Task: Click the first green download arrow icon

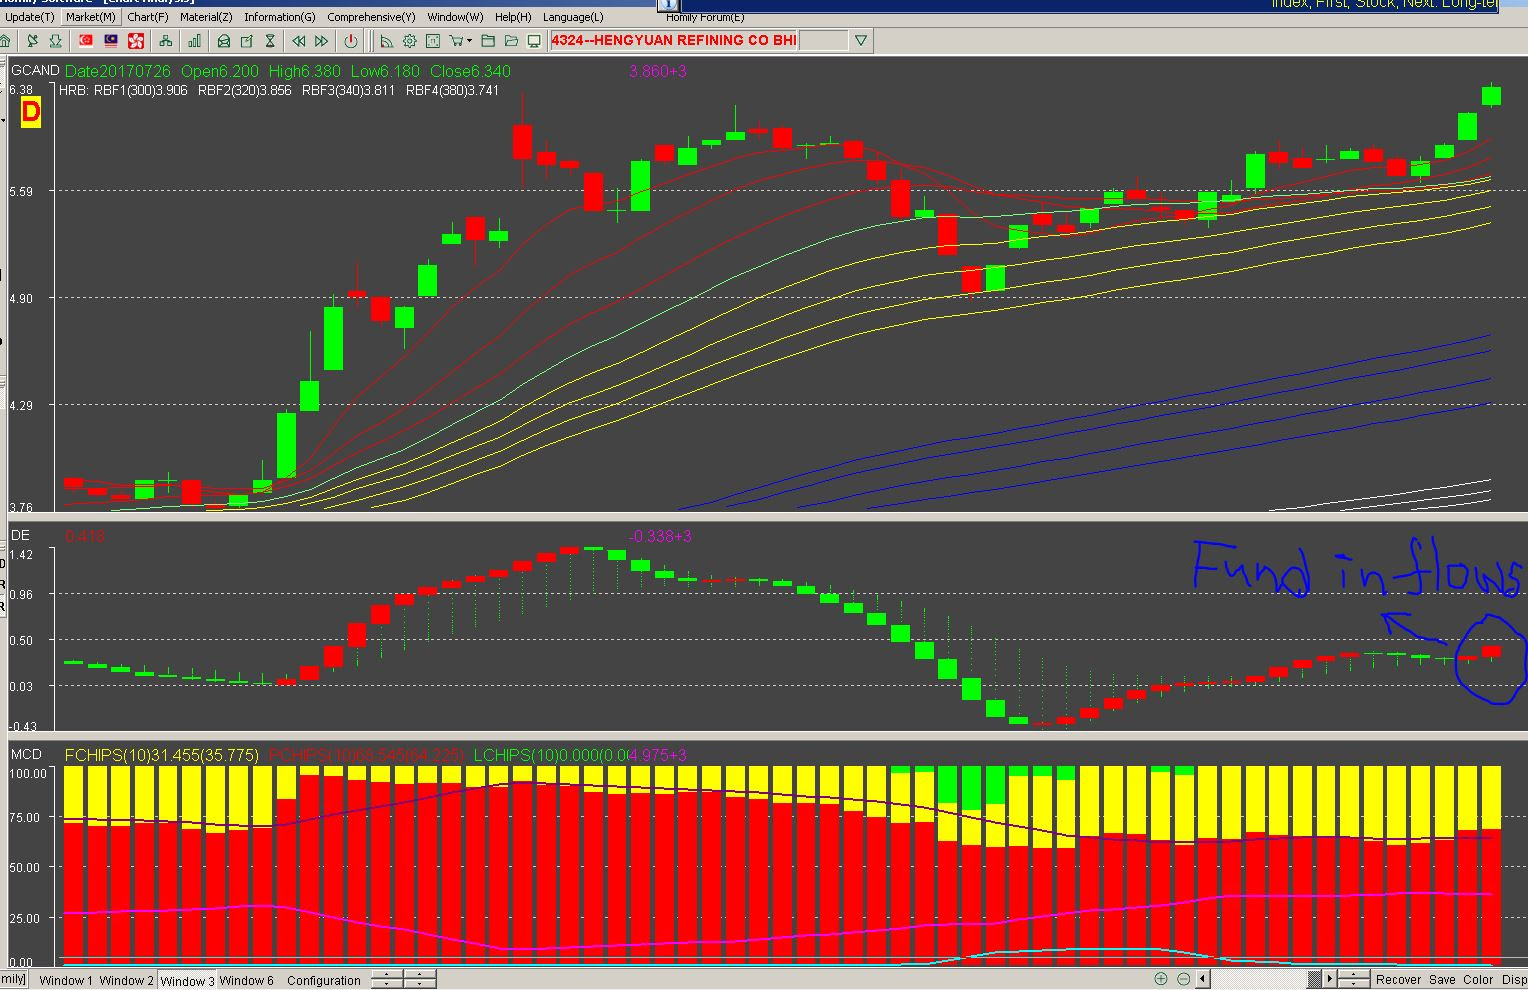Action: pos(32,41)
